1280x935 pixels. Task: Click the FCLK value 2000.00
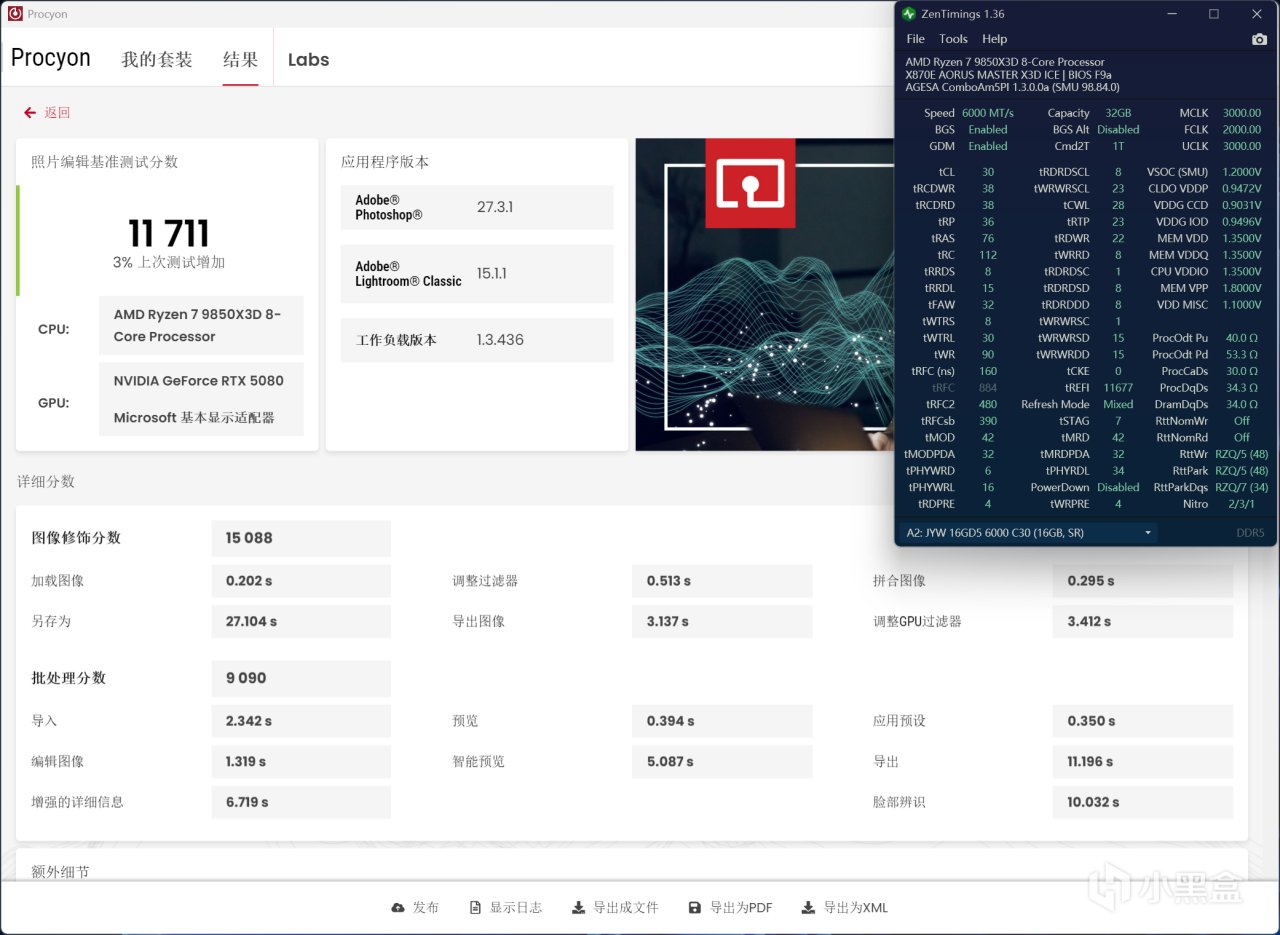coord(1241,130)
